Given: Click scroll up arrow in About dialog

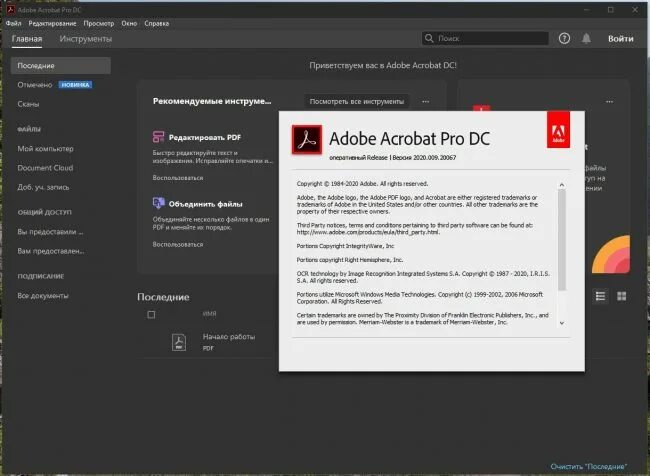Looking at the screenshot, I should click(562, 185).
